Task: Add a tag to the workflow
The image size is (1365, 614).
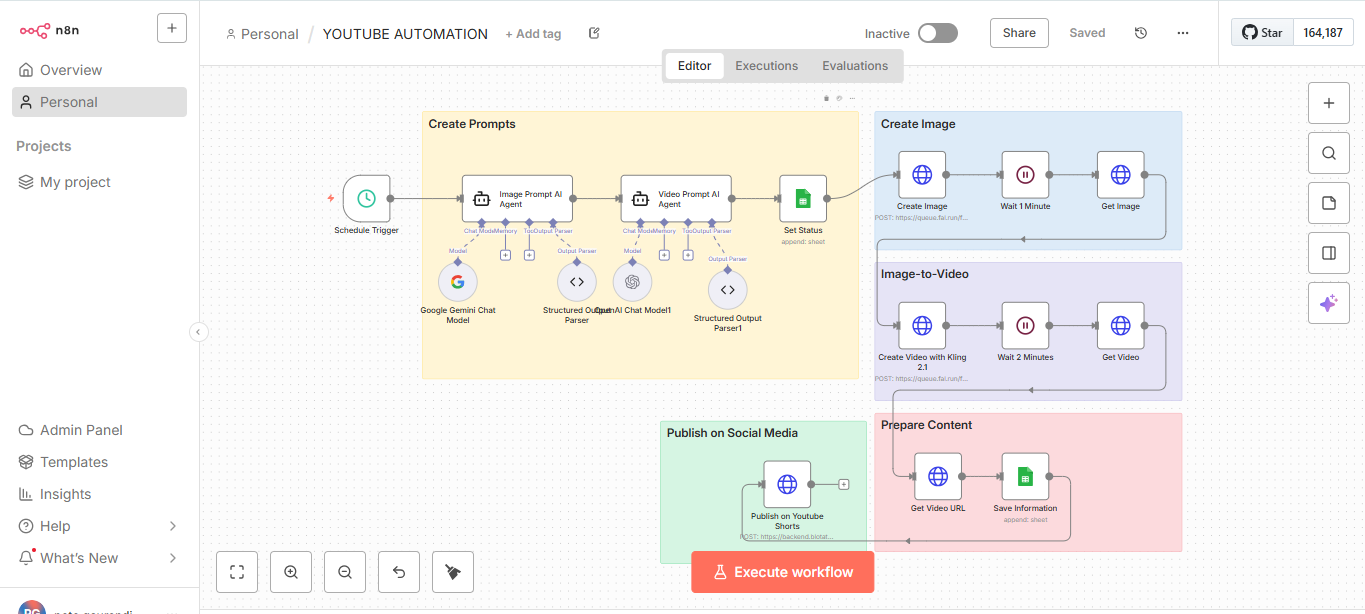Action: pyautogui.click(x=533, y=33)
